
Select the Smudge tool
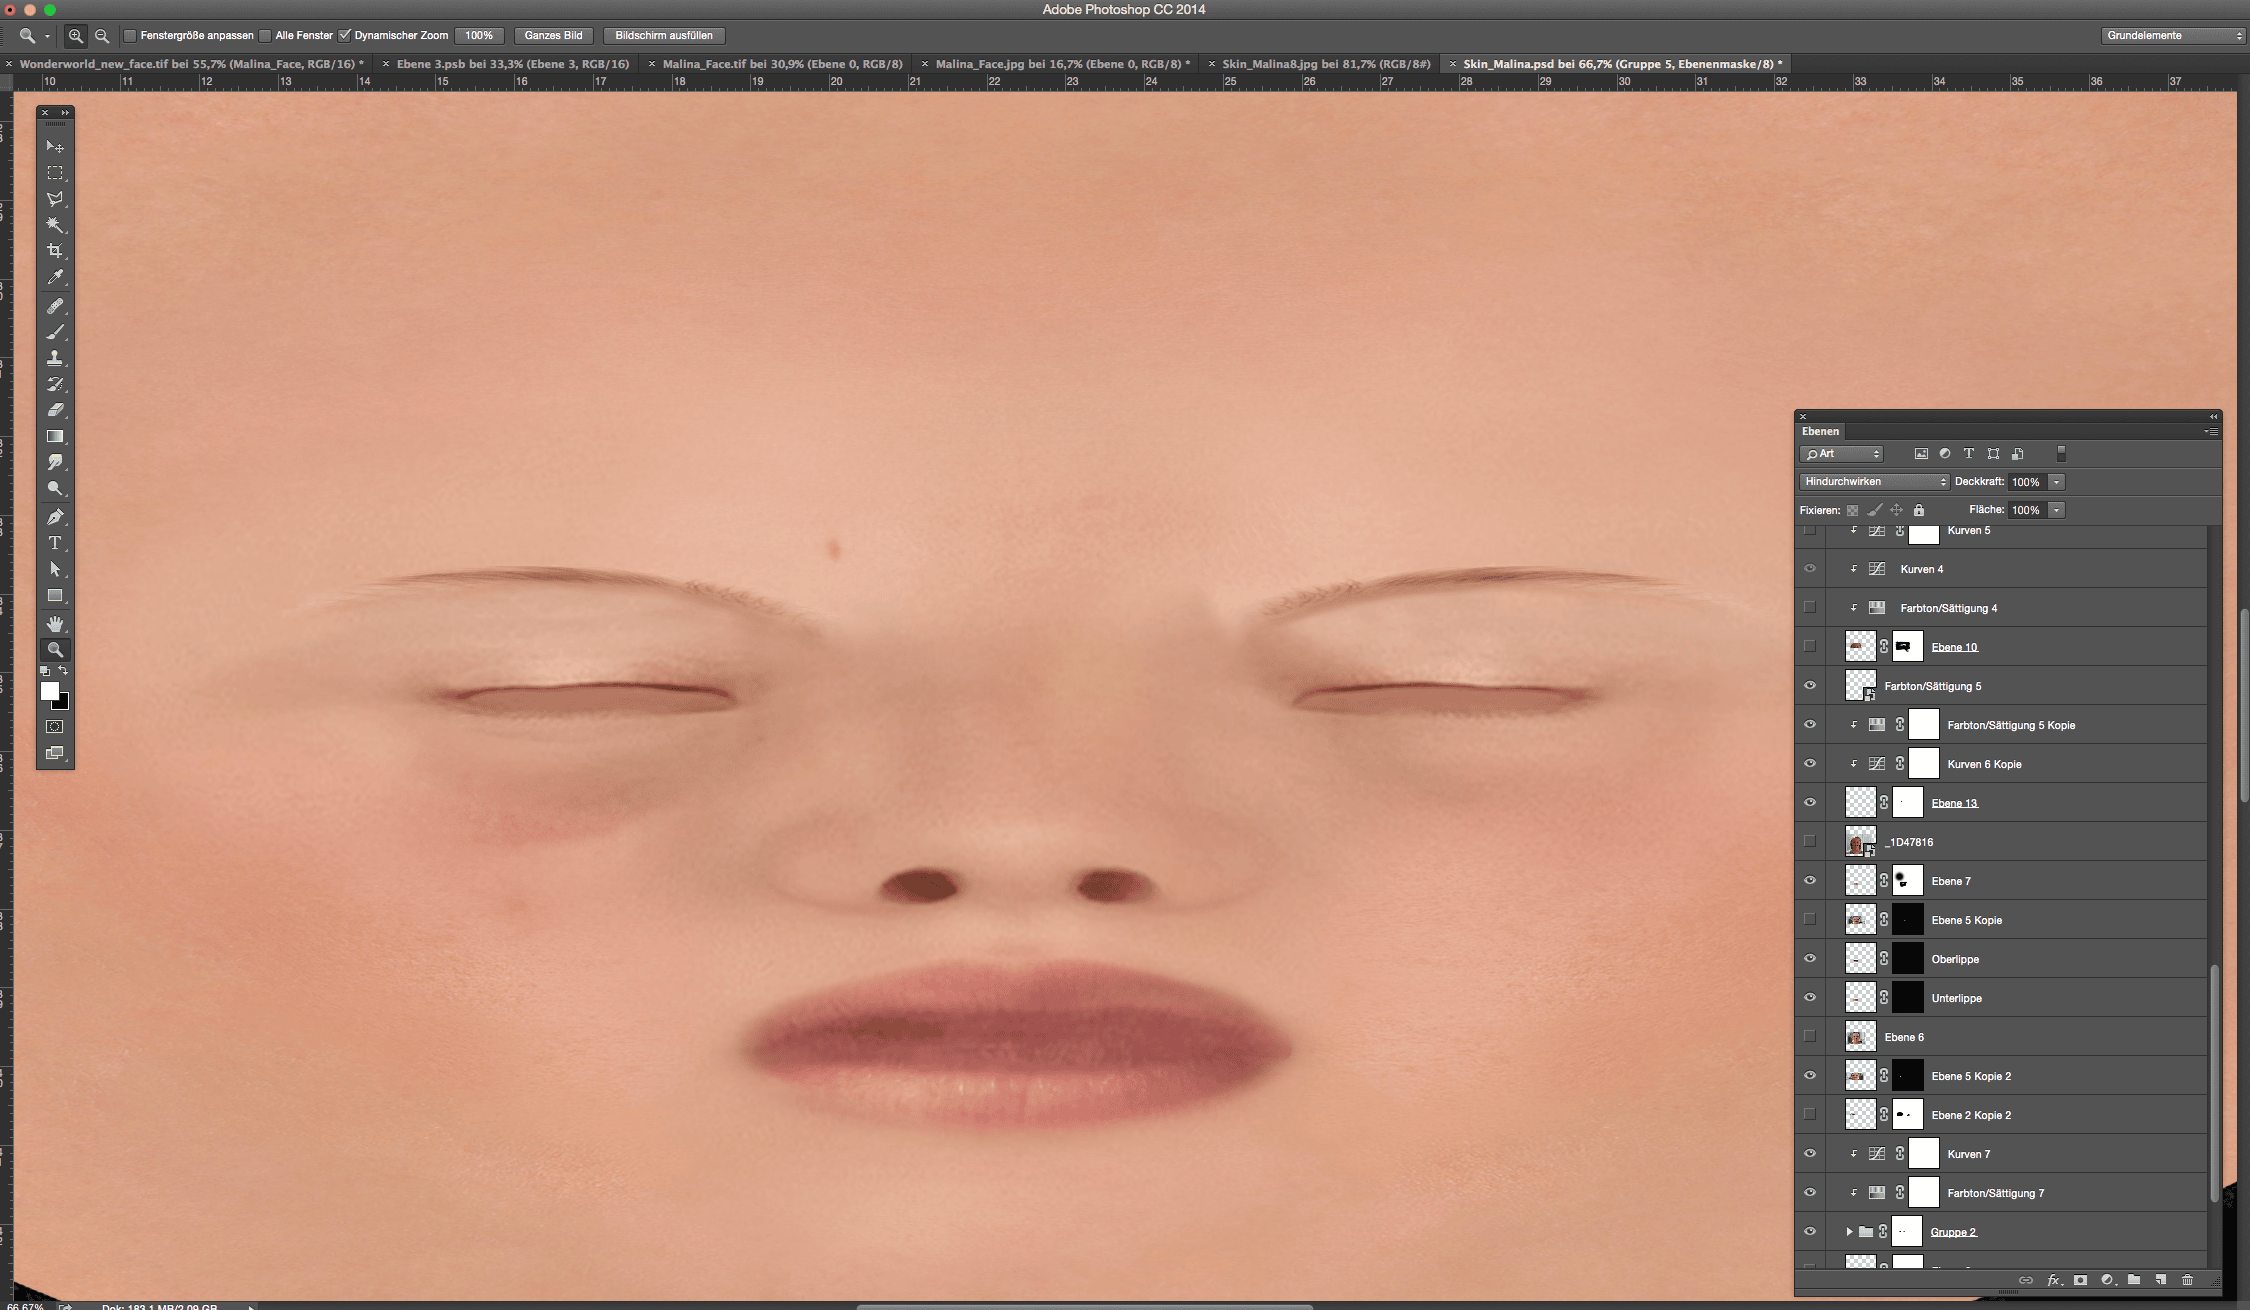click(55, 462)
